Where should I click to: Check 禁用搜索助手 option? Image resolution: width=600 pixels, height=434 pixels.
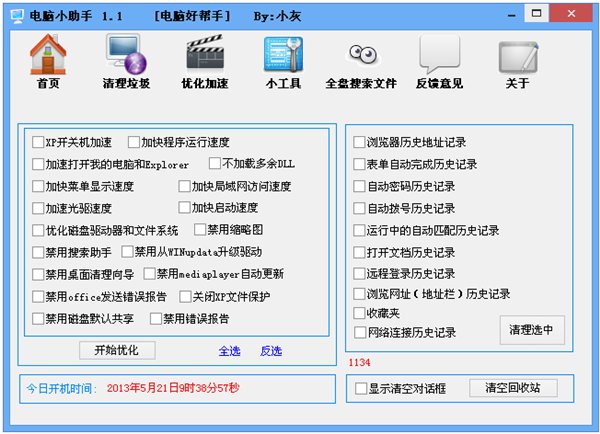pyautogui.click(x=38, y=252)
